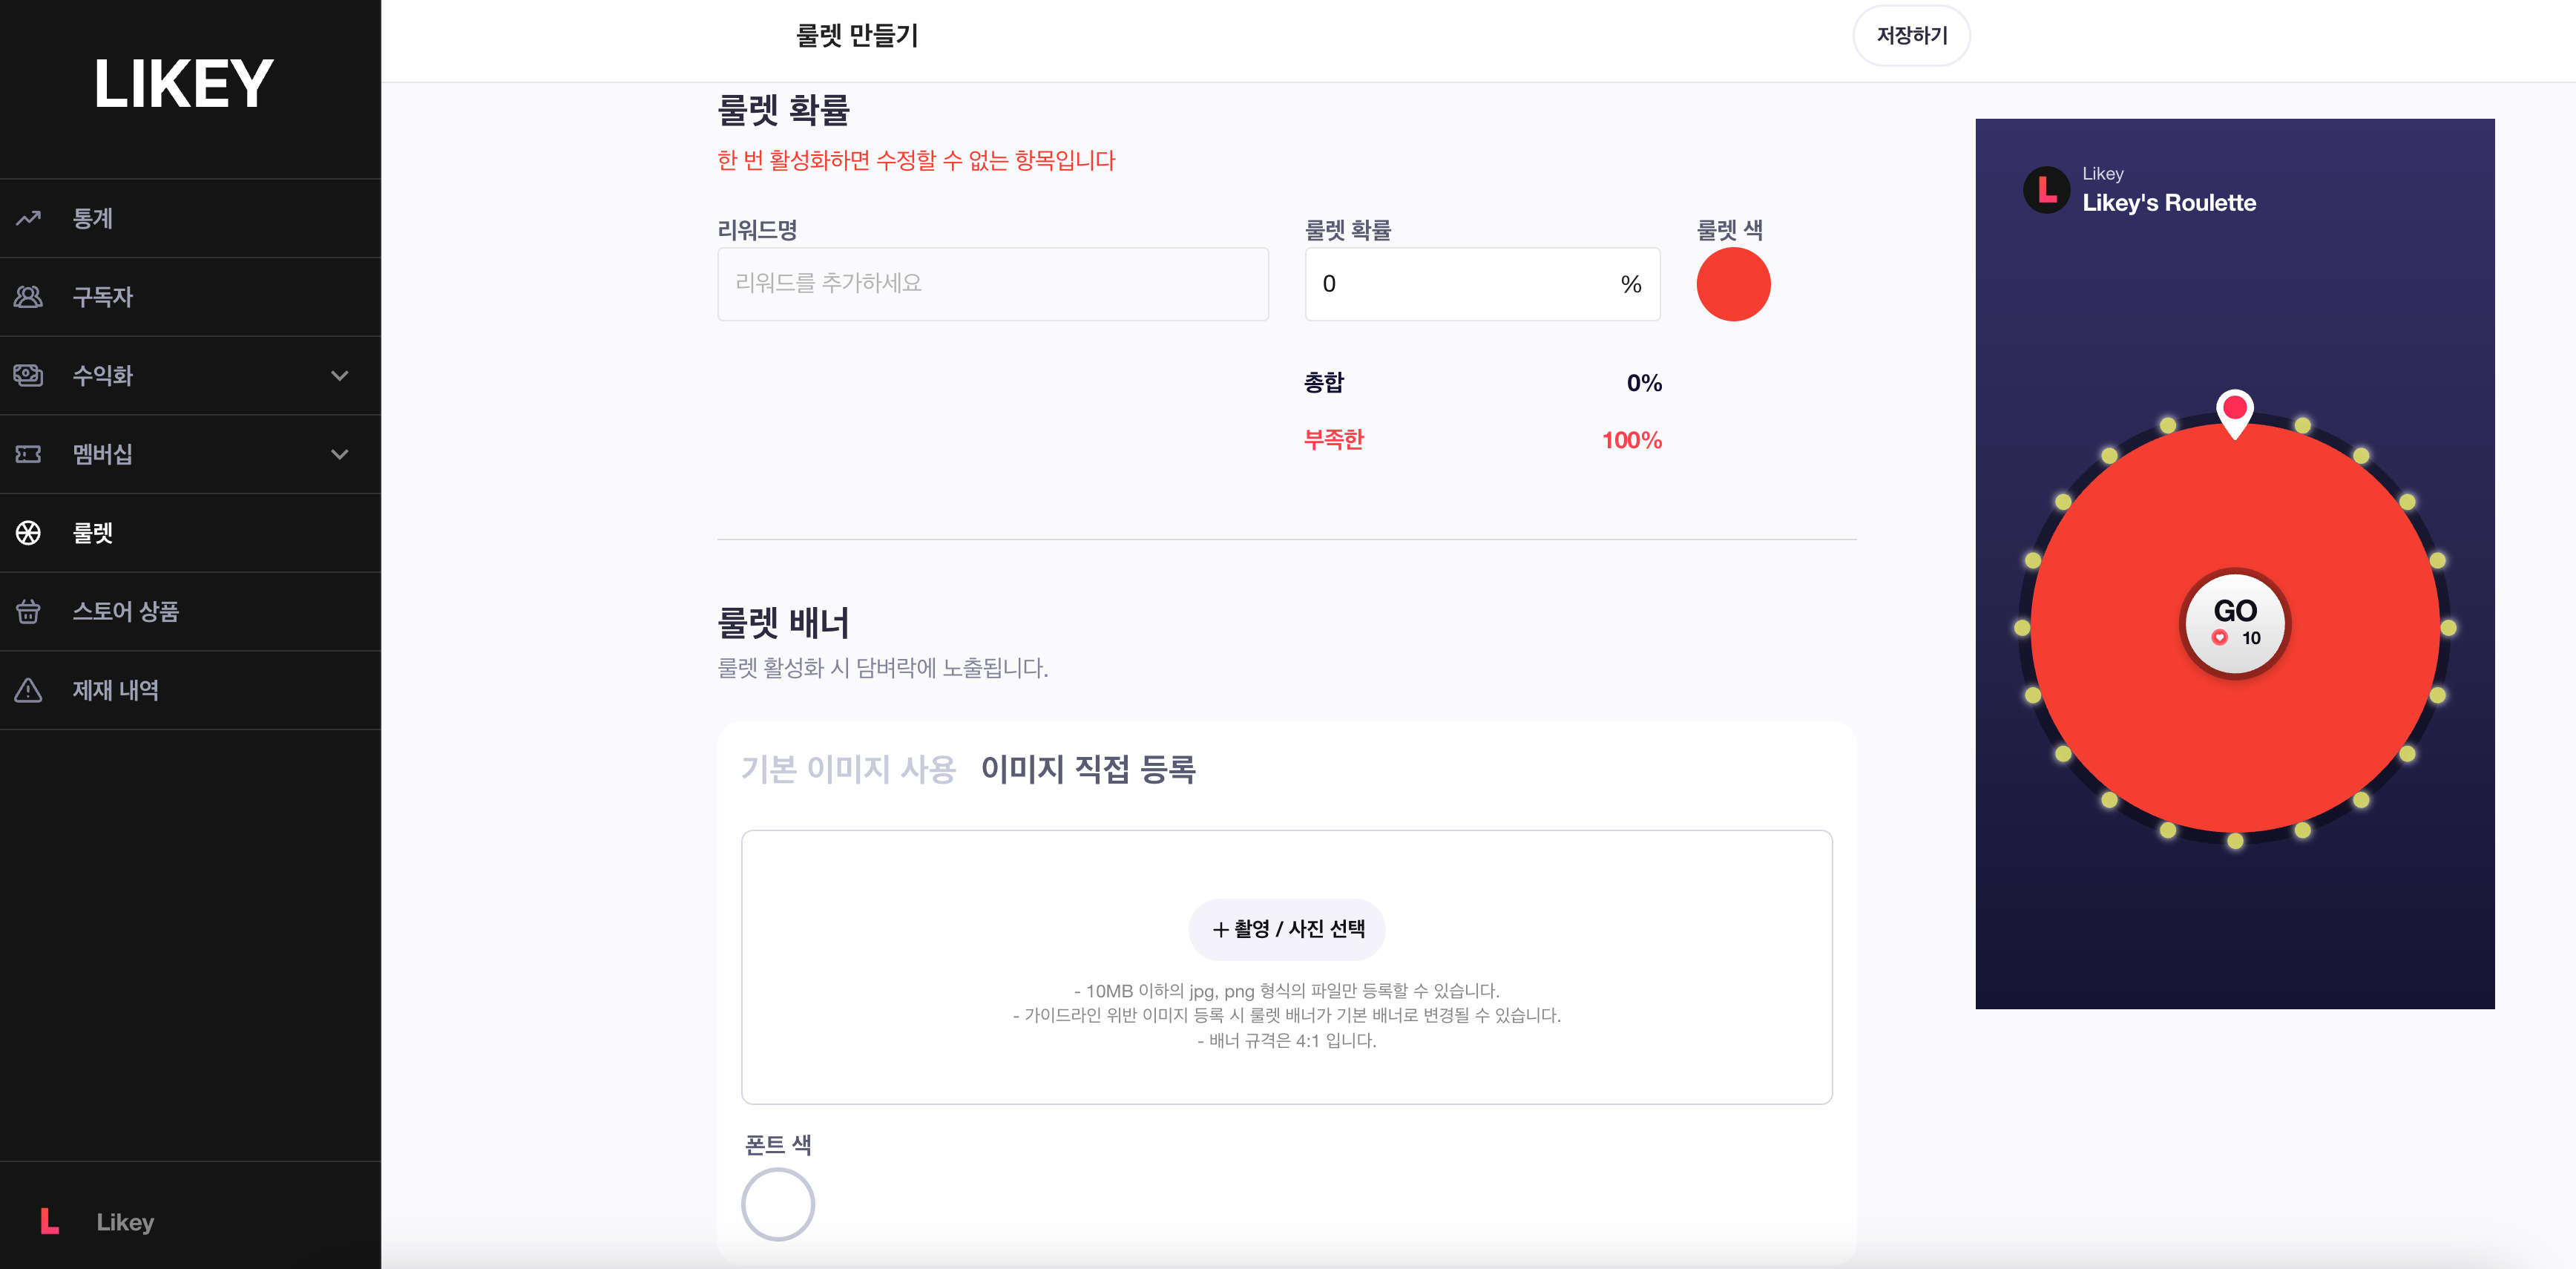Click the 촬영 / 사진 선택 upload button

point(1286,929)
